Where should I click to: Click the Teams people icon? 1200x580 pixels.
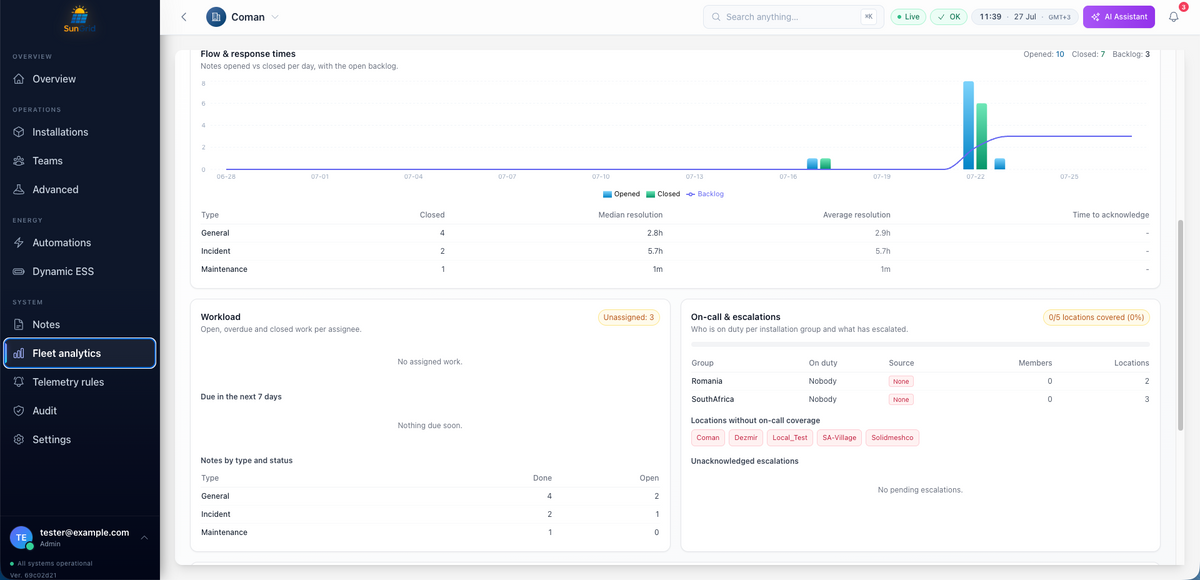click(x=19, y=161)
